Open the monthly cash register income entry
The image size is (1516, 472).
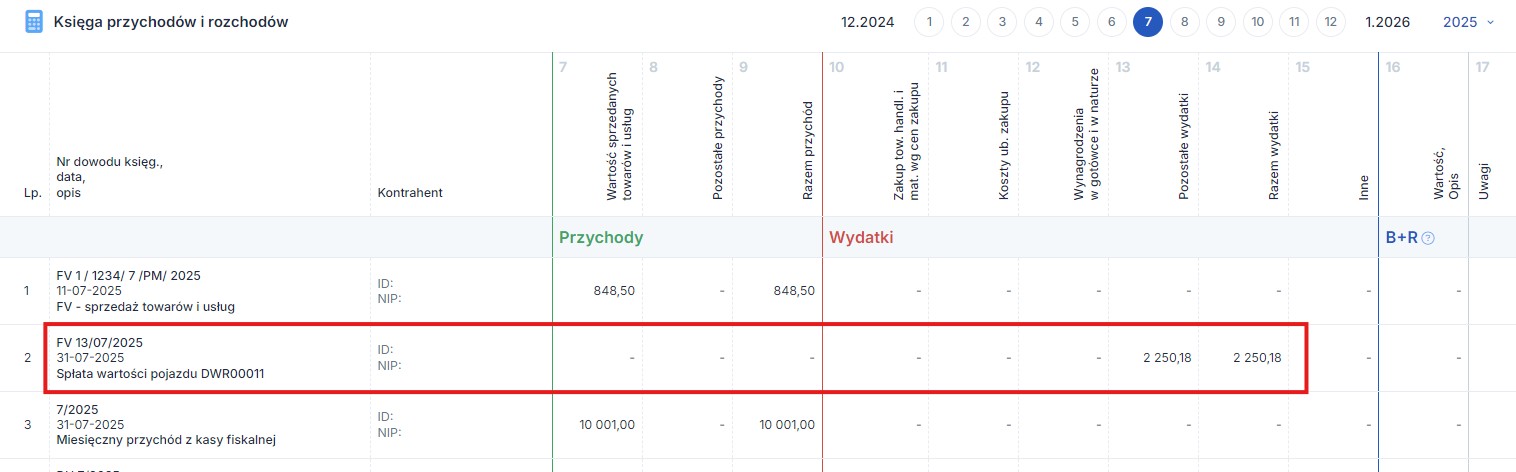point(165,439)
